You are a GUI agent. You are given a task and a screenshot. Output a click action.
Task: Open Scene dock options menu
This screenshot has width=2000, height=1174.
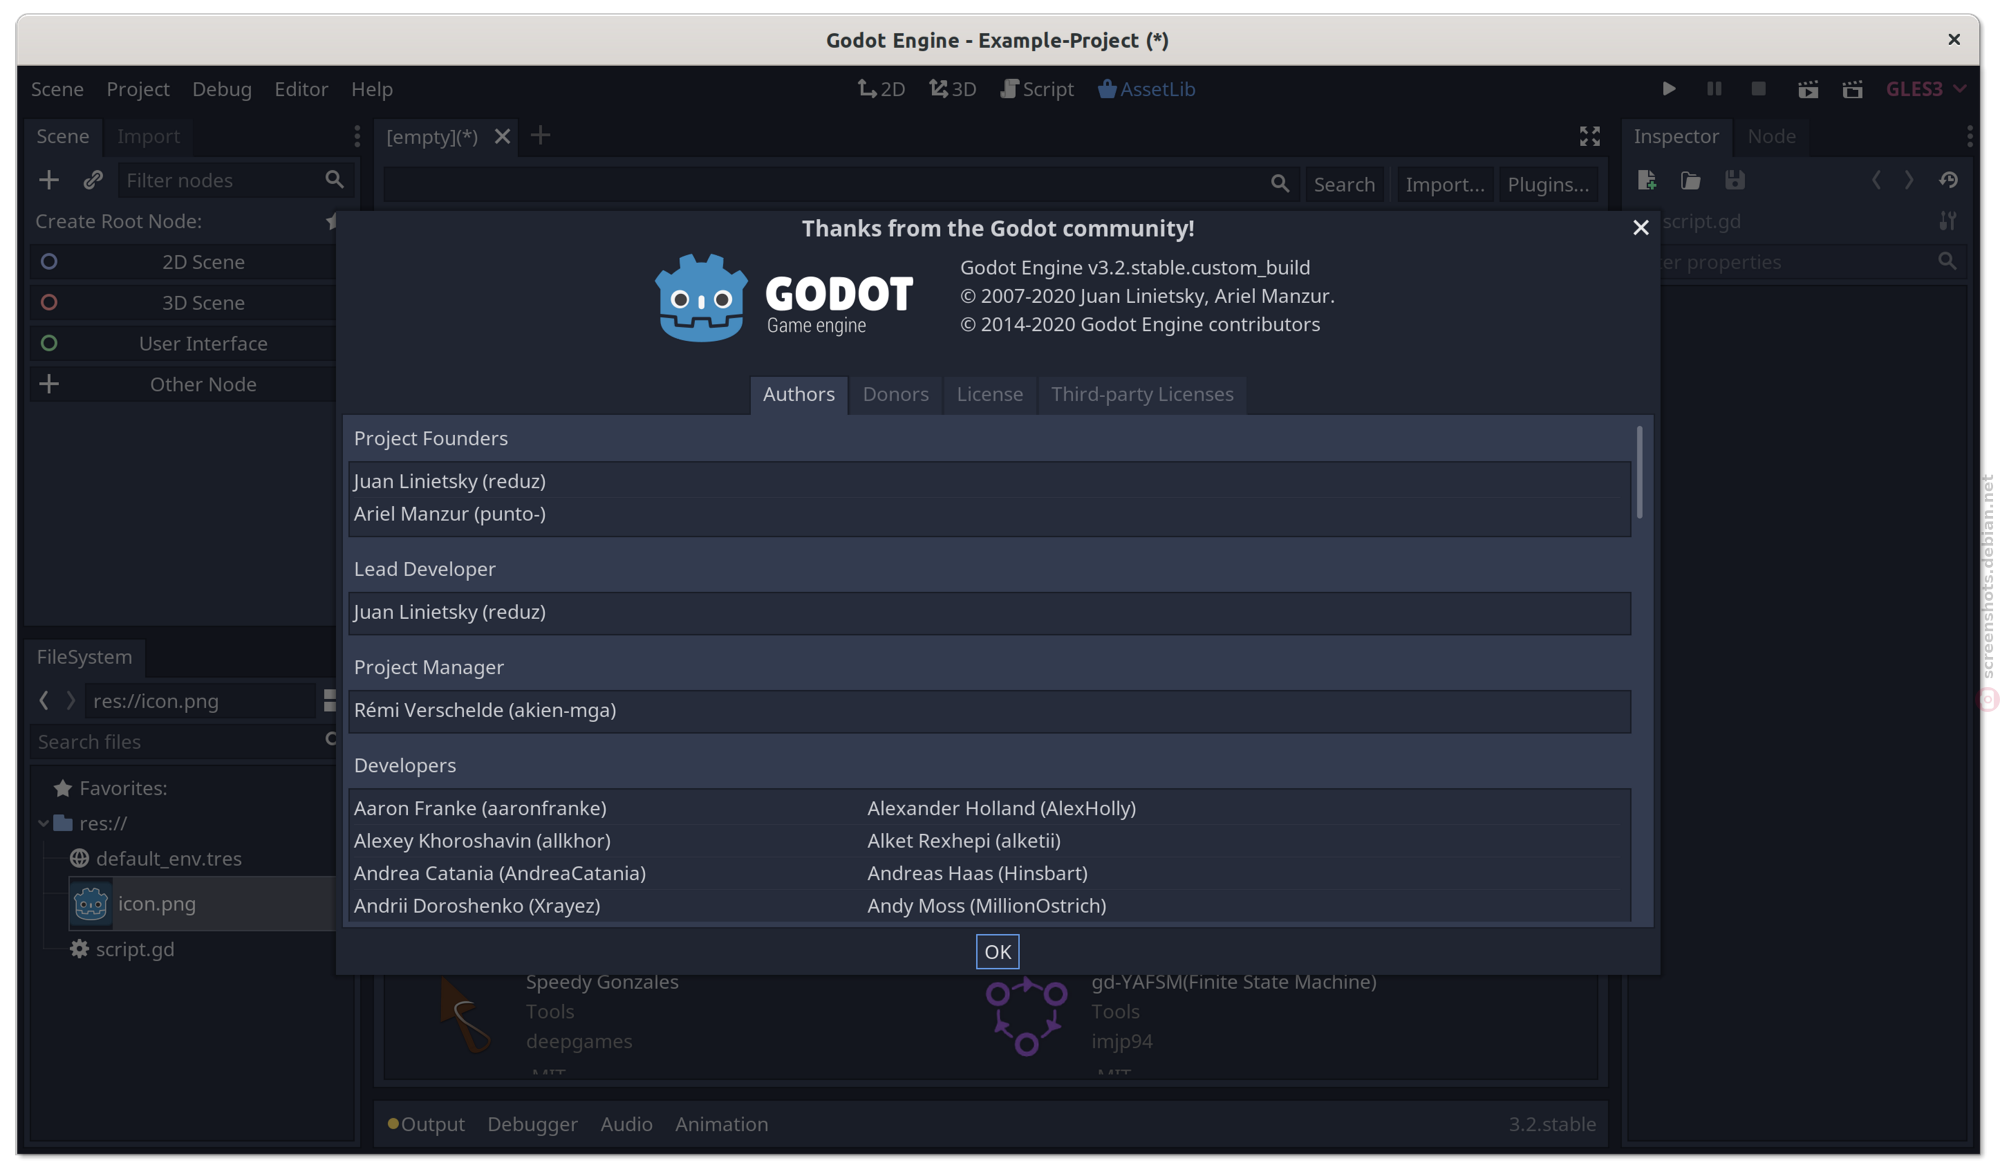[357, 136]
